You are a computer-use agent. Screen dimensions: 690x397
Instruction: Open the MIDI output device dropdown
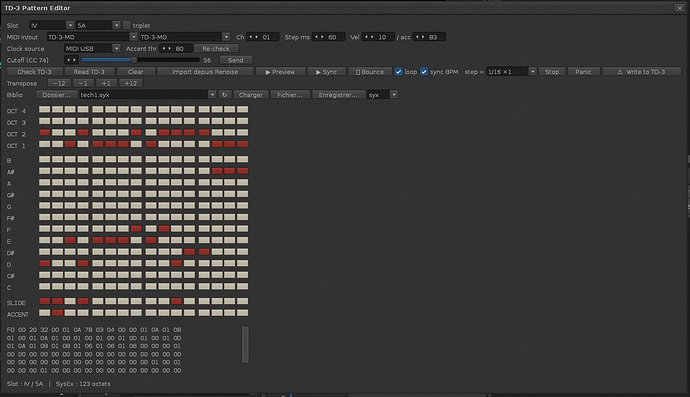185,37
